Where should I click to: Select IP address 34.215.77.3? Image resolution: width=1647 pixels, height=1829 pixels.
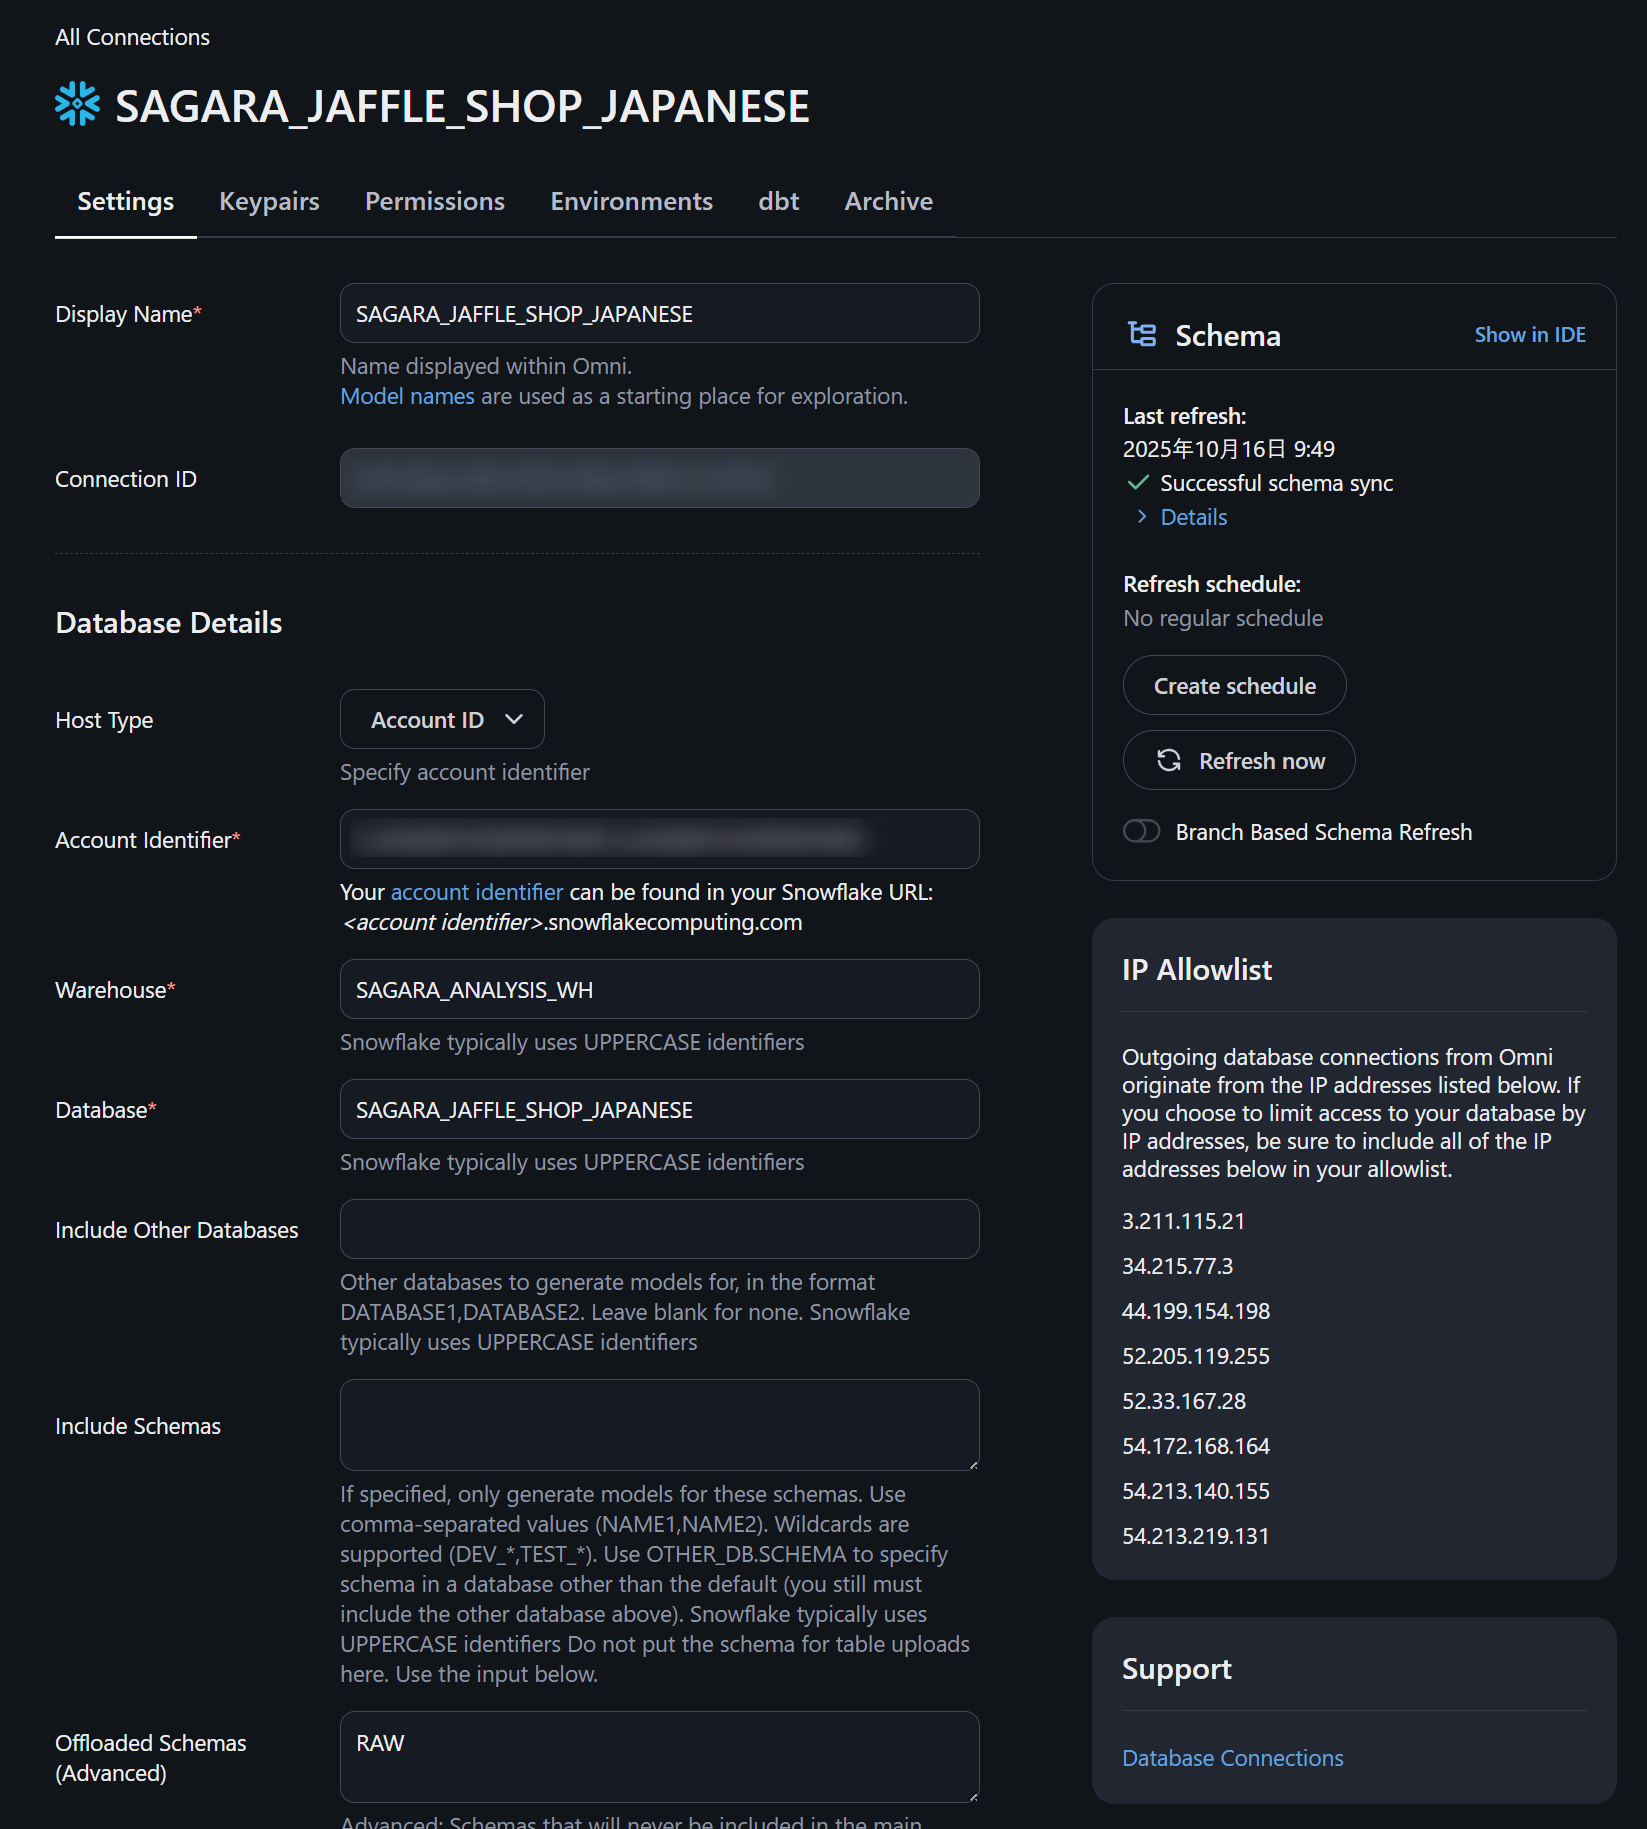tap(1178, 1265)
